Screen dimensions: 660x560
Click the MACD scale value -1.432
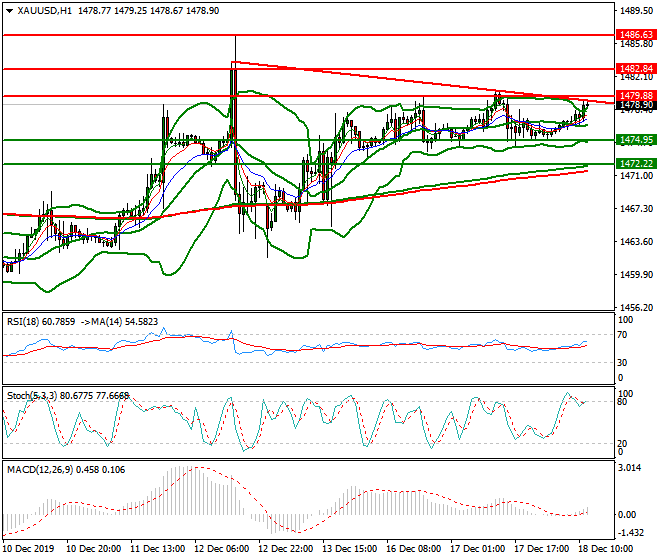[x=630, y=533]
